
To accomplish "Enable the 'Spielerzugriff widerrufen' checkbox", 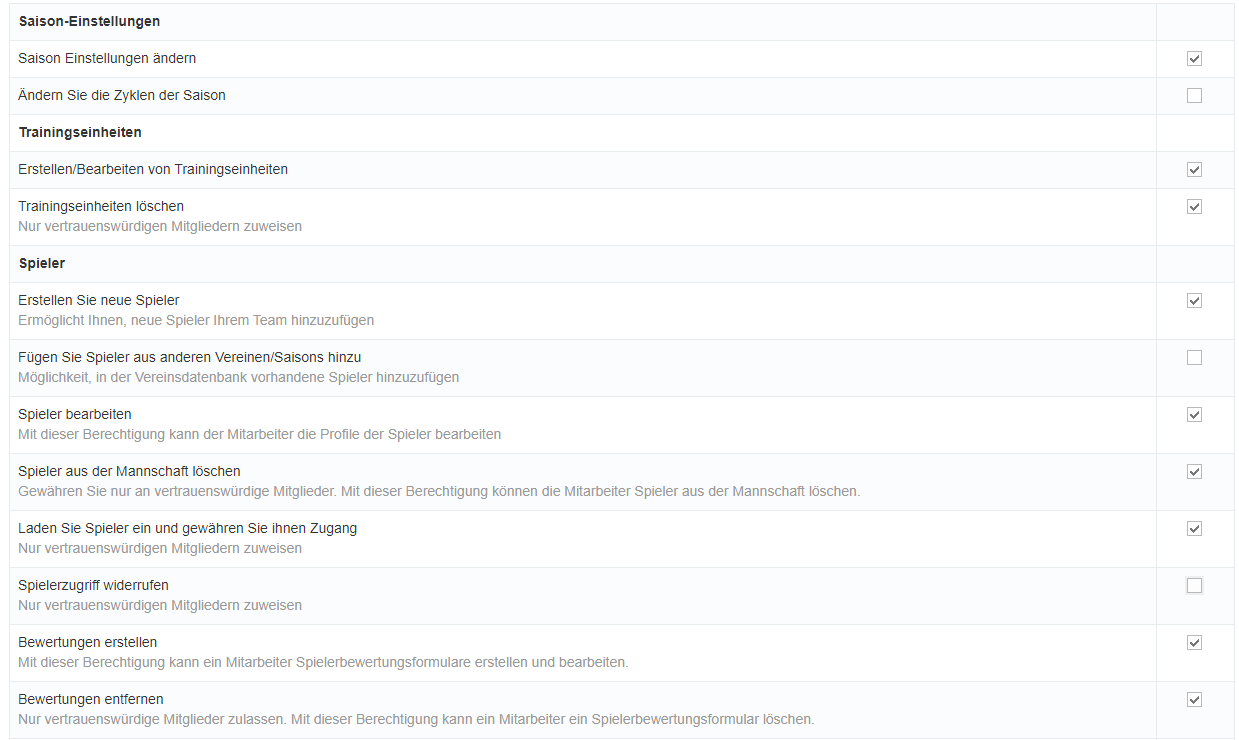I will point(1194,586).
